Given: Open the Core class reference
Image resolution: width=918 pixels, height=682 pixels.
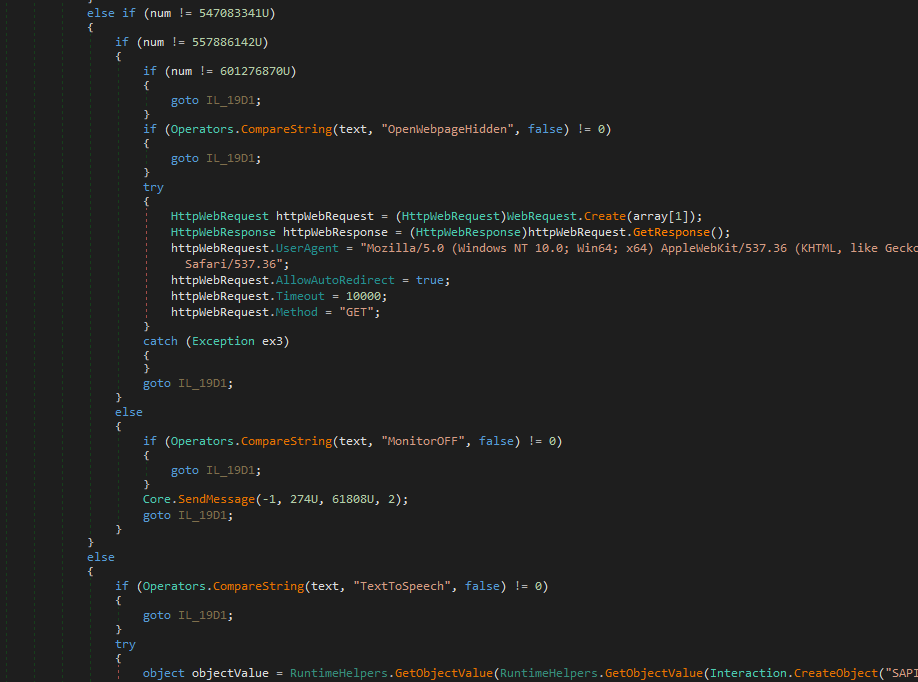Looking at the screenshot, I should [x=157, y=499].
